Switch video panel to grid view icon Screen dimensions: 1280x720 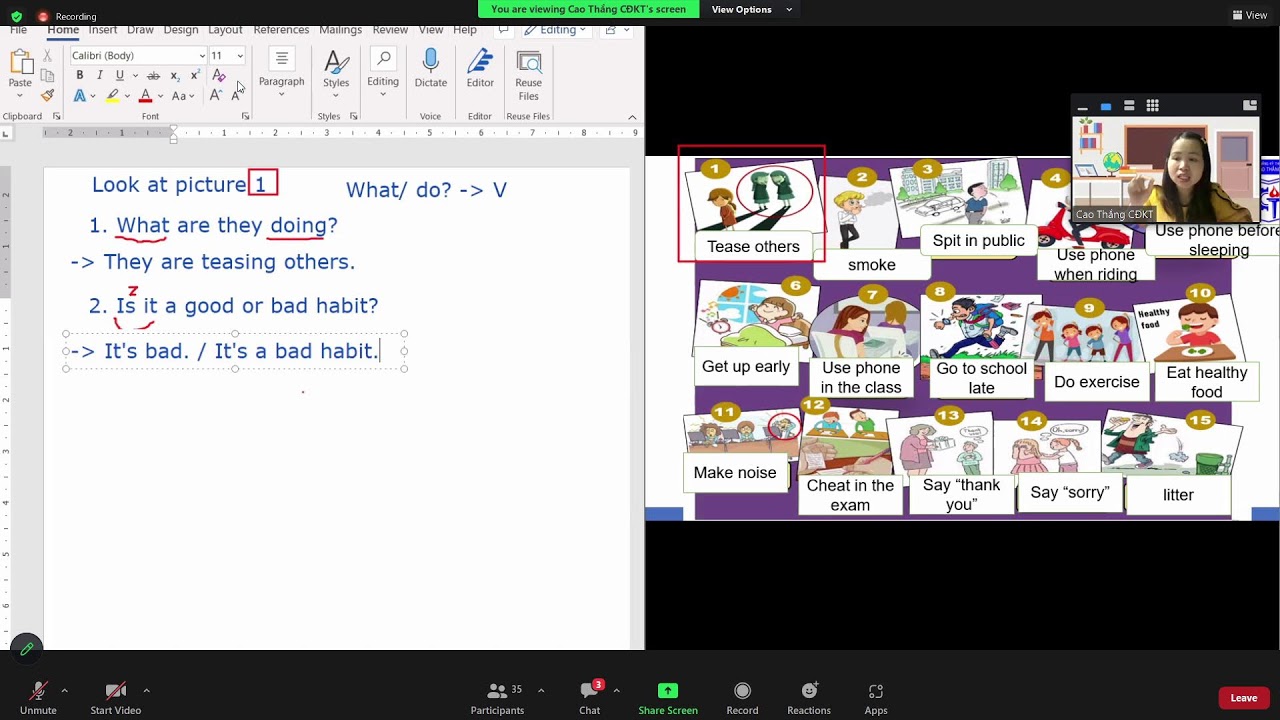[x=1153, y=105]
